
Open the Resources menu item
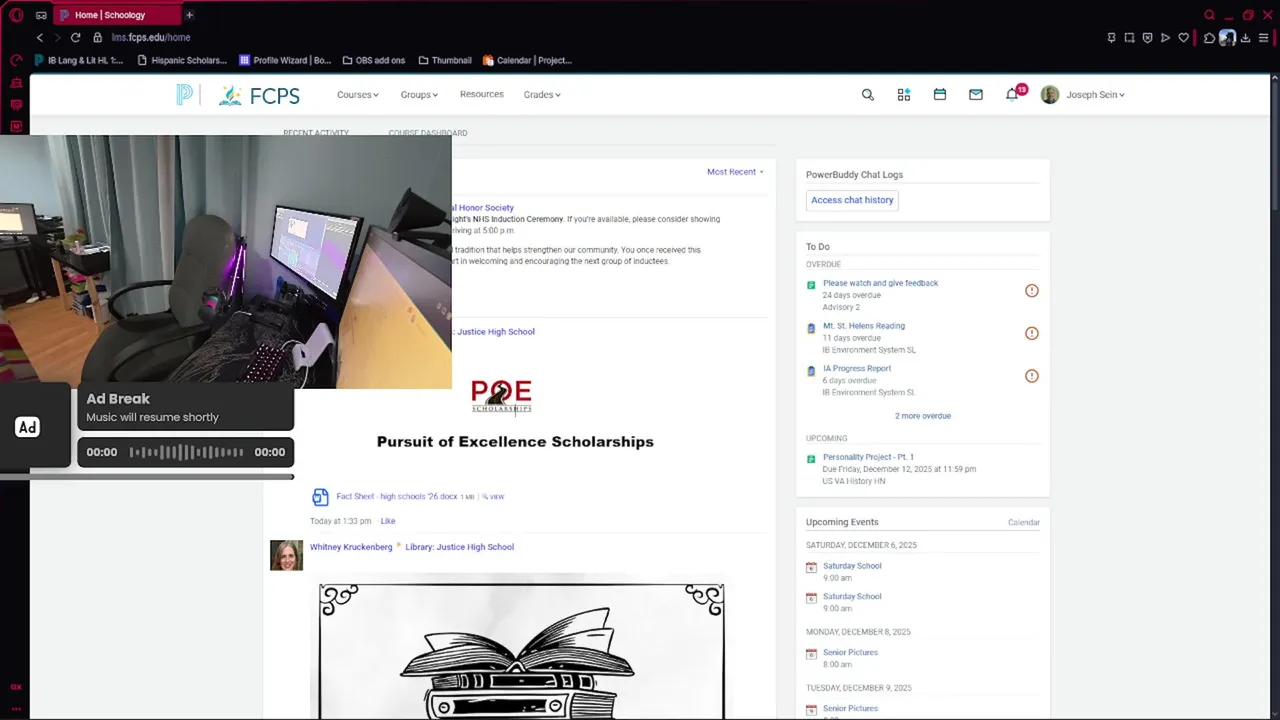click(x=481, y=94)
